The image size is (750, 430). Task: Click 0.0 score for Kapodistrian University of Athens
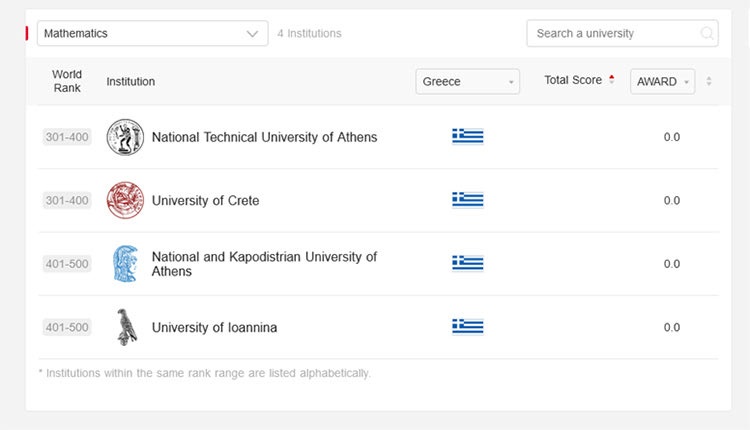click(672, 264)
